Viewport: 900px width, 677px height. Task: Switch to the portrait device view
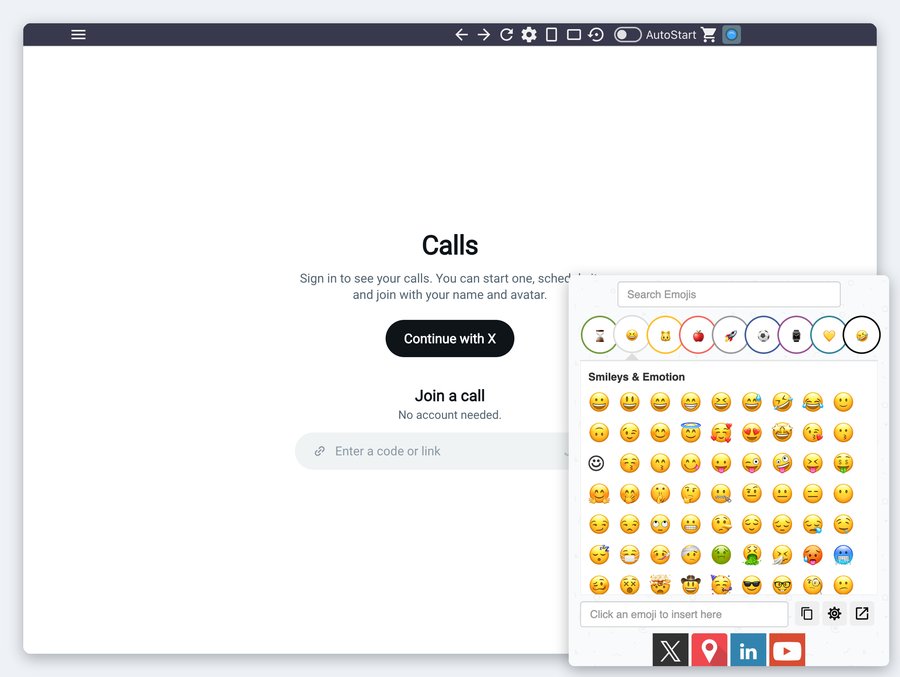click(x=551, y=34)
